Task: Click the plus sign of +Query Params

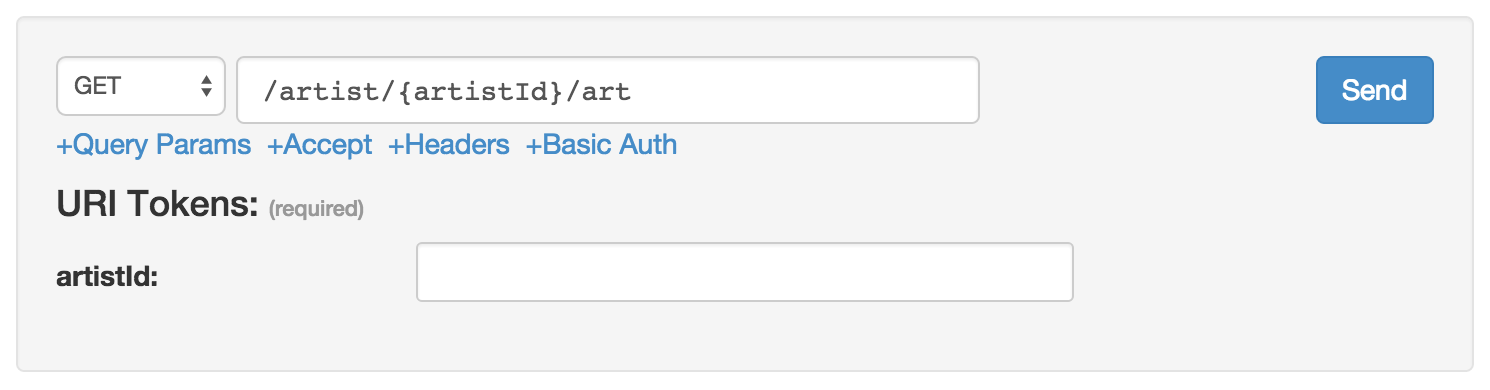Action: pyautogui.click(x=65, y=146)
